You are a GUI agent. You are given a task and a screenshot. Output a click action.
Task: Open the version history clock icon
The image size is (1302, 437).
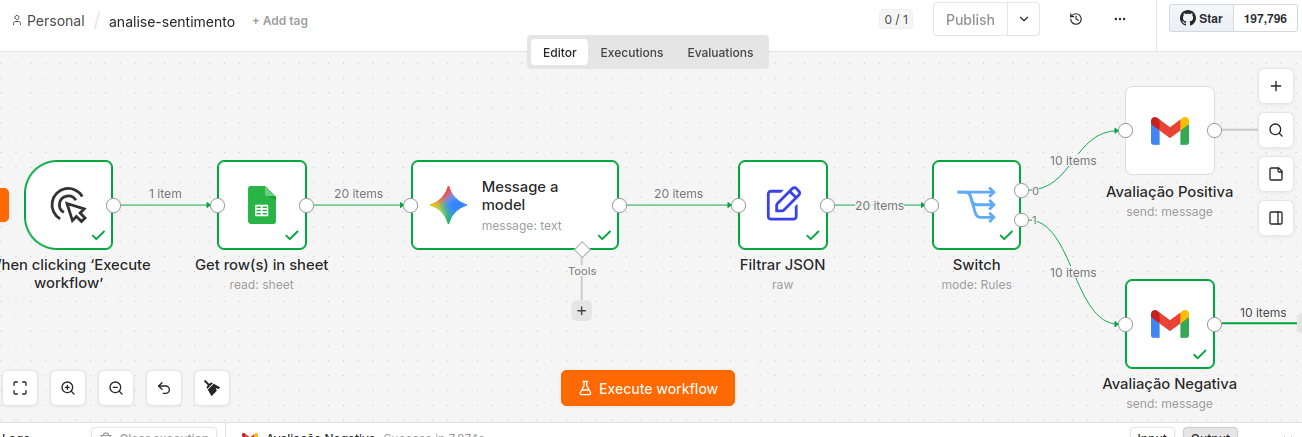coord(1076,20)
